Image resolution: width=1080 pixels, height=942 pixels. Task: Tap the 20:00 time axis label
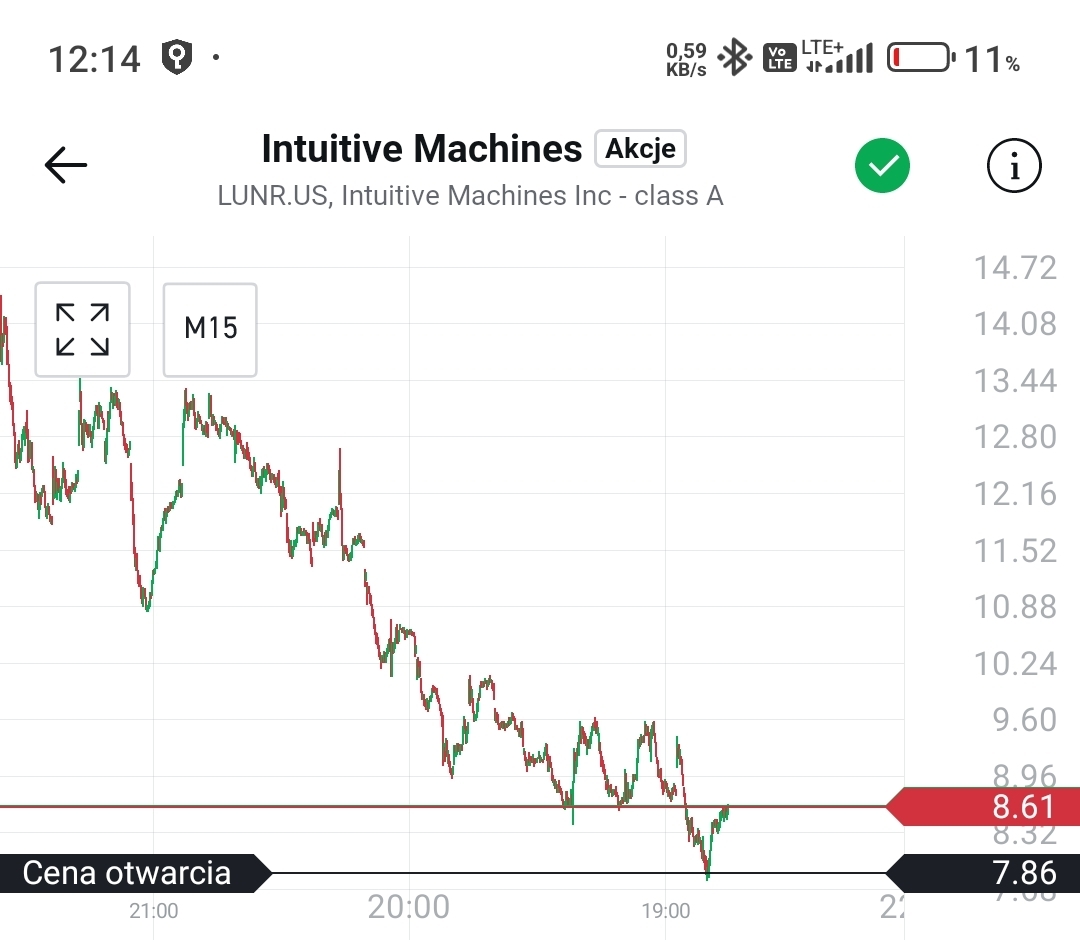click(x=408, y=907)
